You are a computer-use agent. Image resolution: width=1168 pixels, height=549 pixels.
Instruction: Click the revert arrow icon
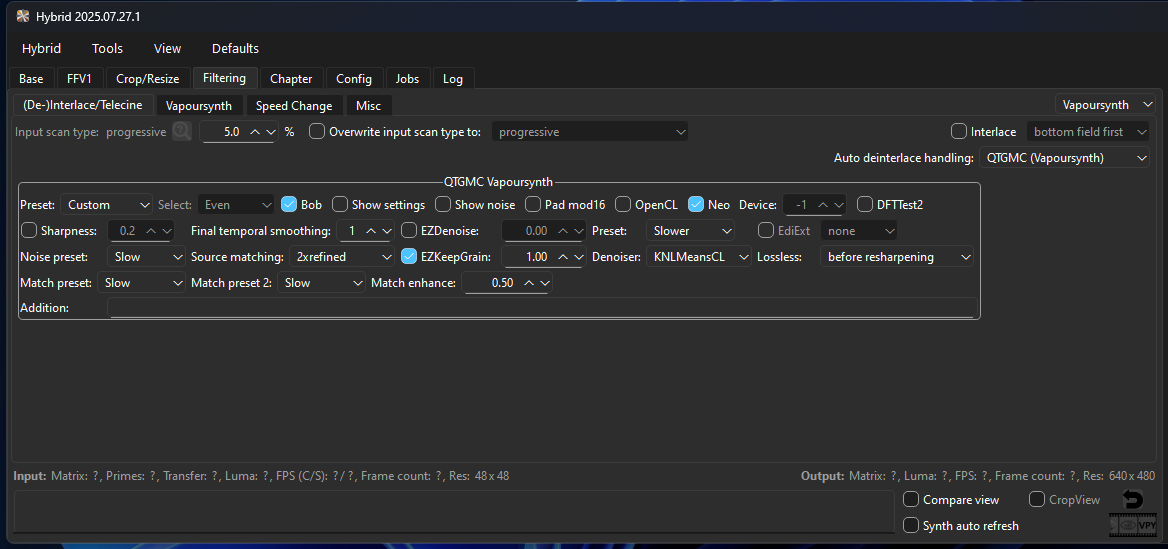coord(1132,499)
